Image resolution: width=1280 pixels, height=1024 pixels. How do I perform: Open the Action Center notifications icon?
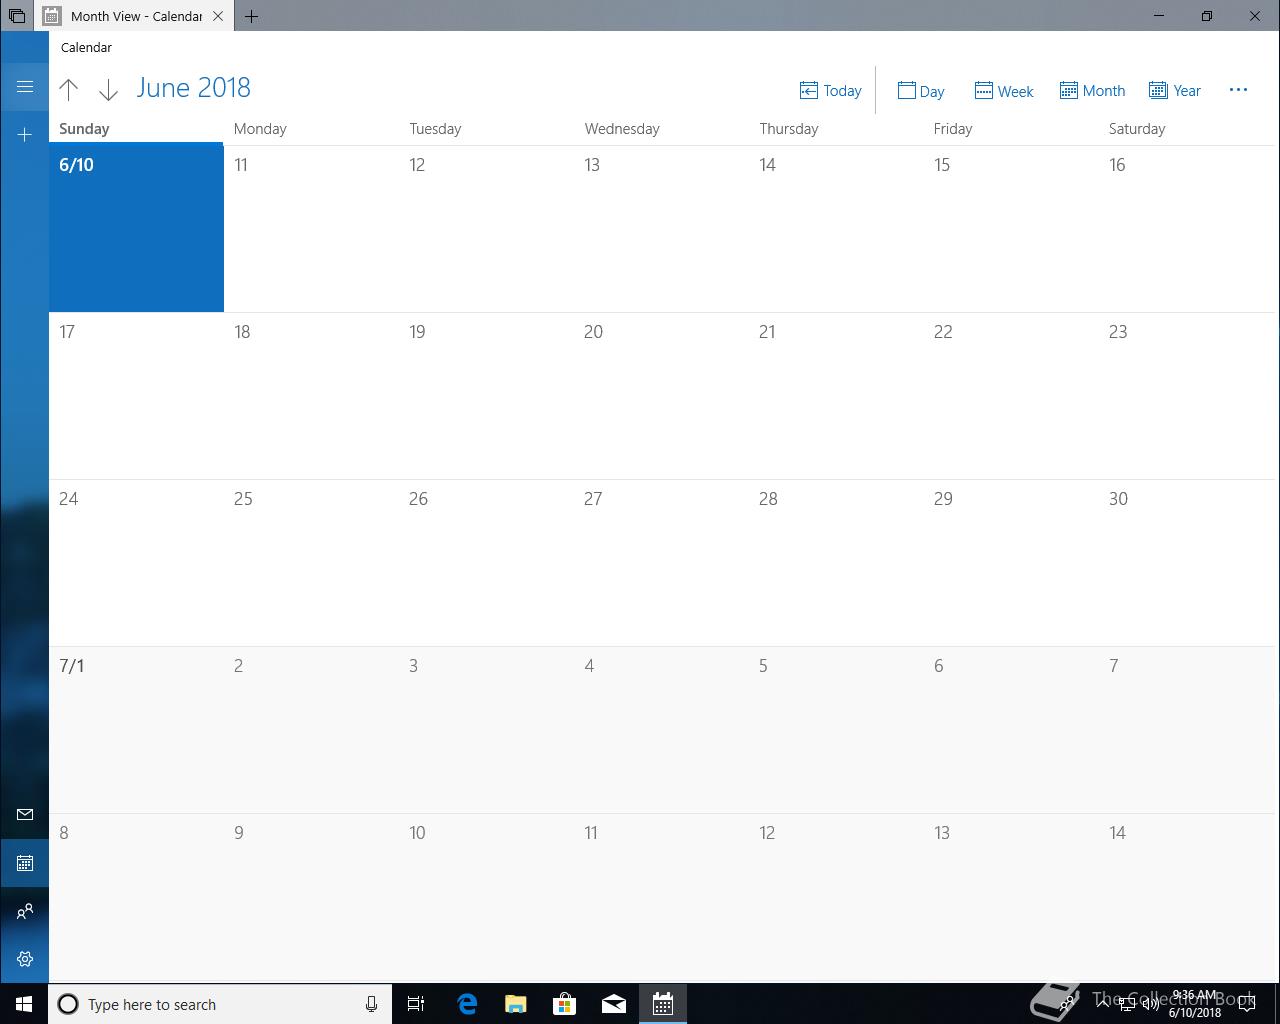(x=1247, y=1004)
